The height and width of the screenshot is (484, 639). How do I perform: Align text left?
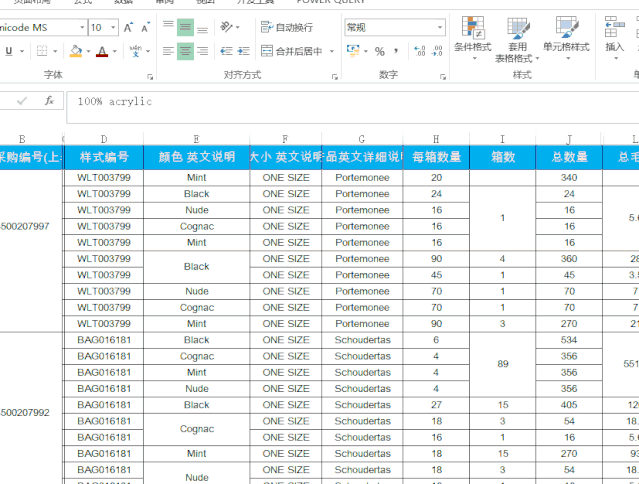pos(168,51)
